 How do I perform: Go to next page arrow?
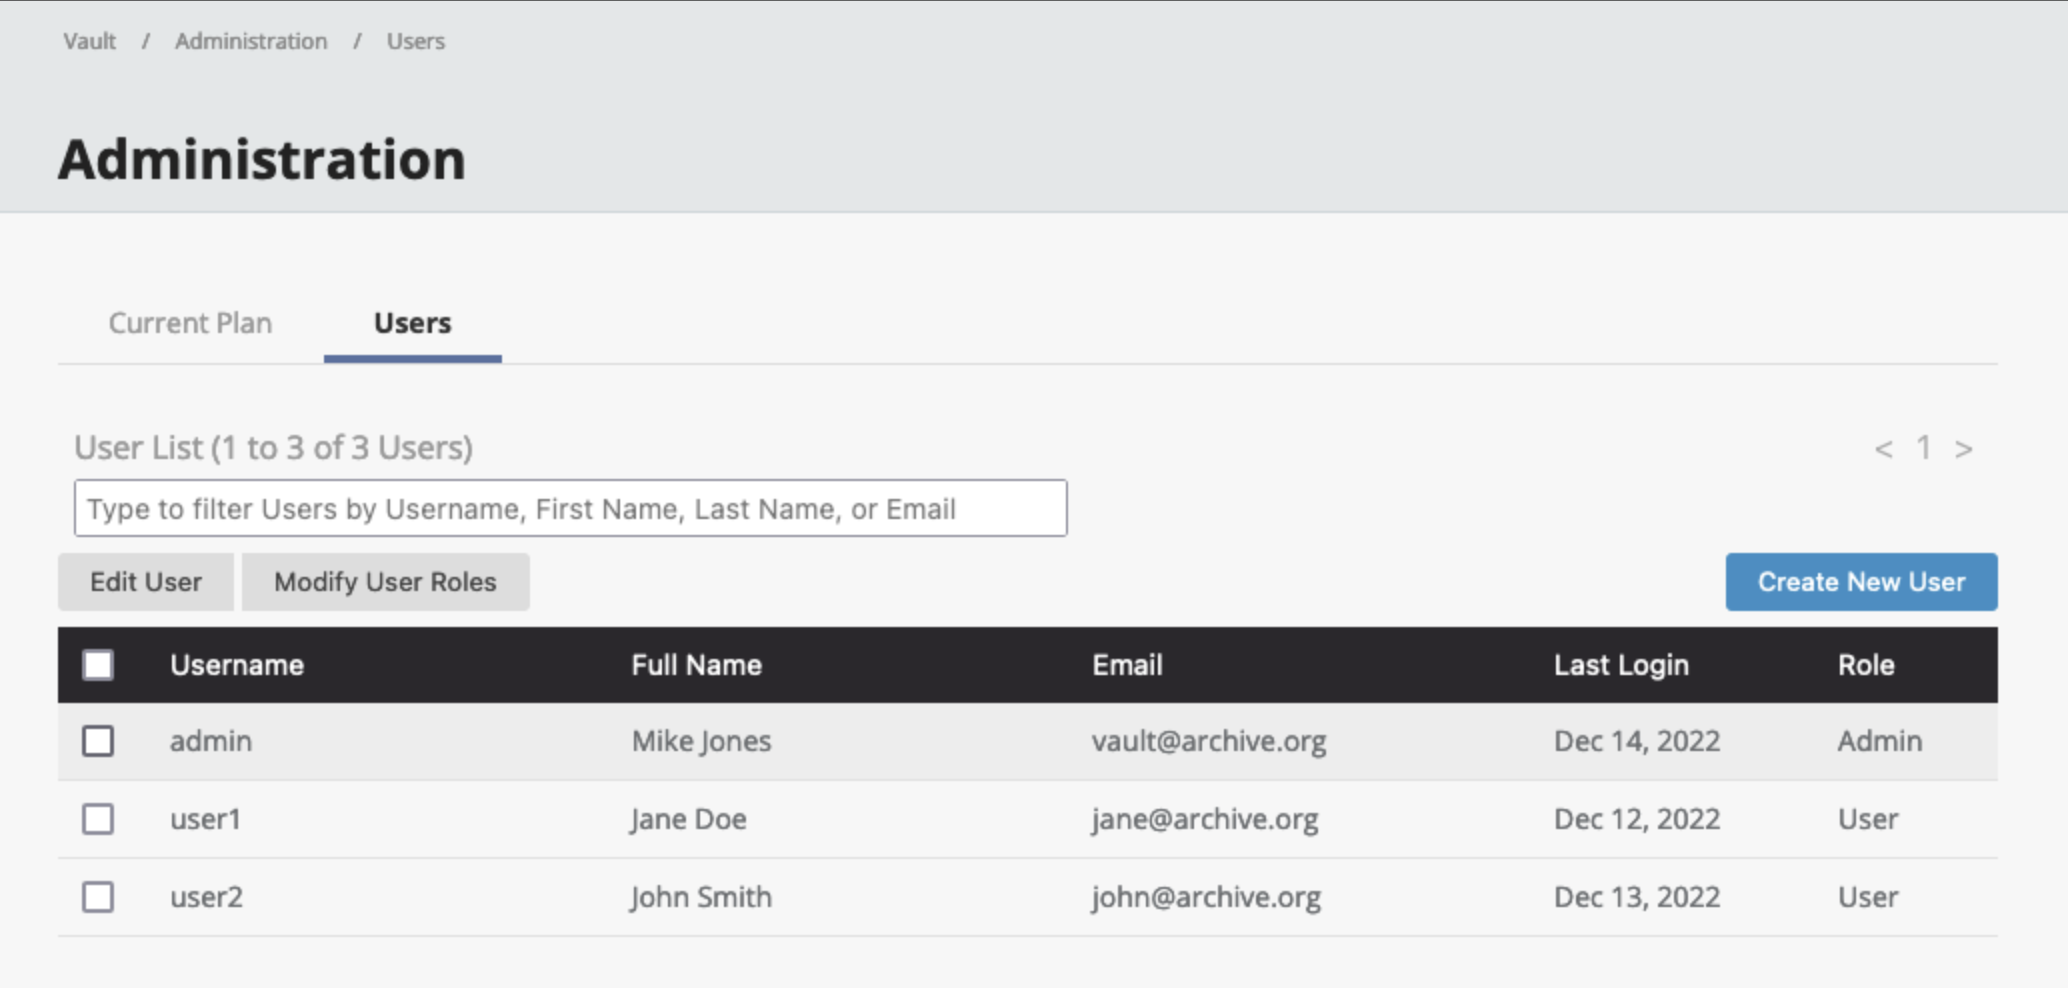[x=1963, y=449]
